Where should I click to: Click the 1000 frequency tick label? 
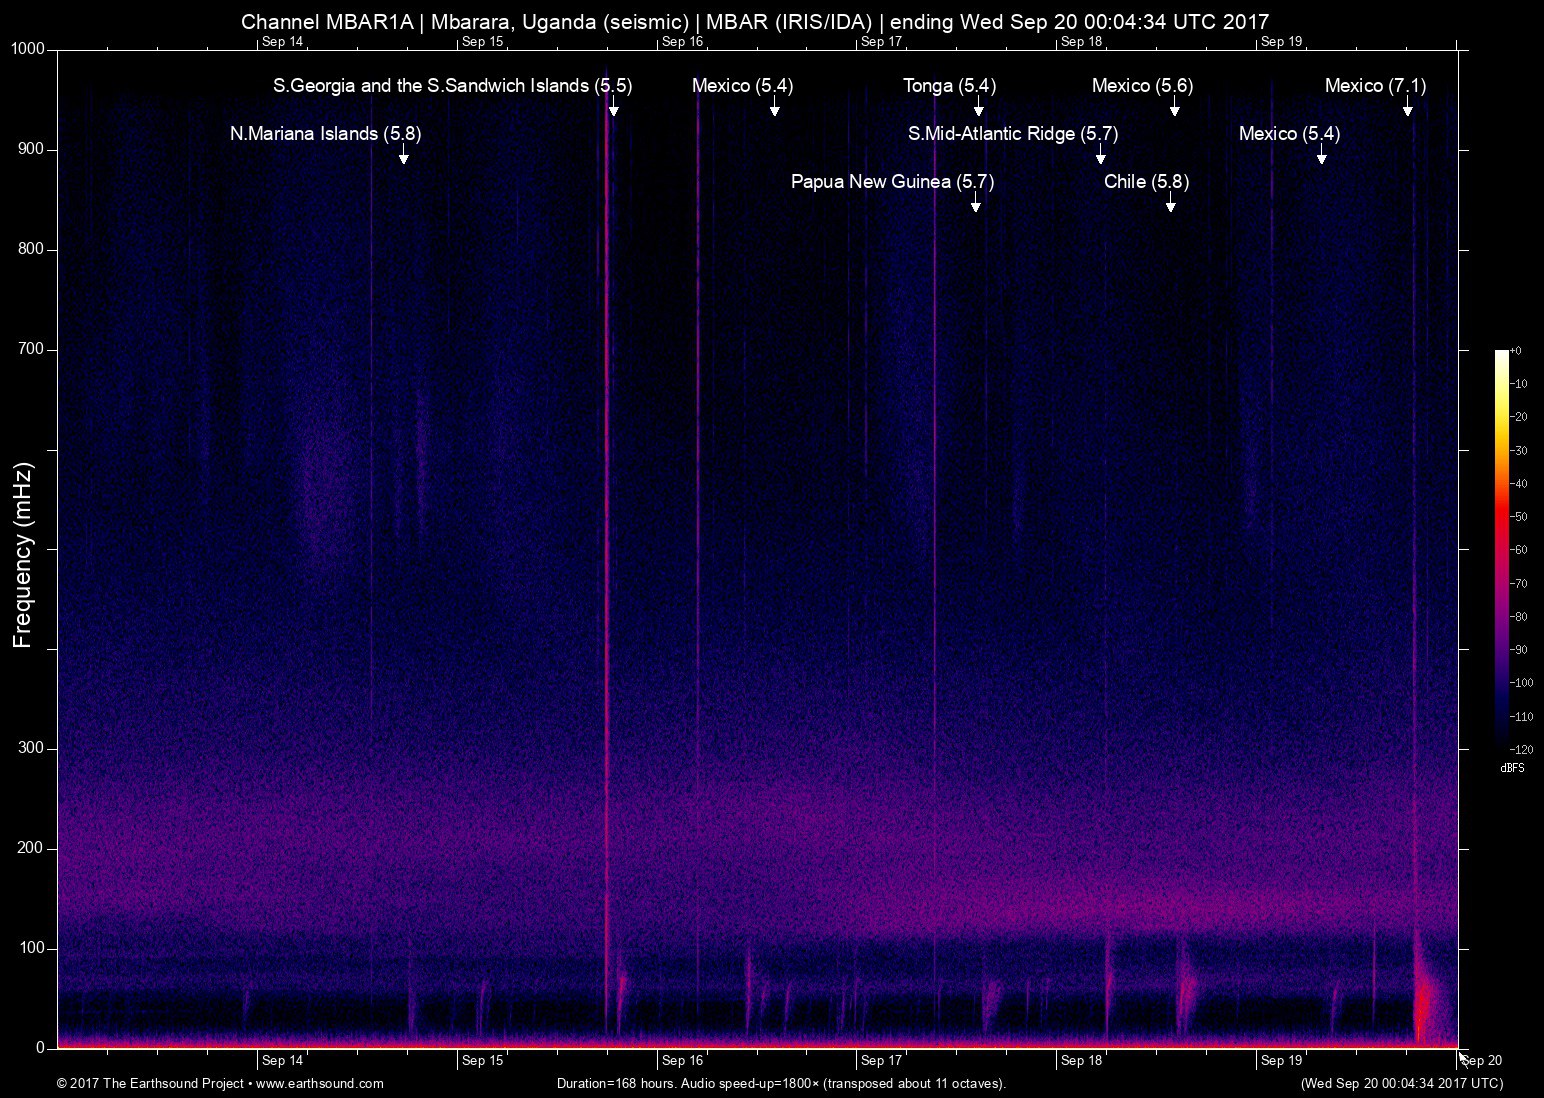click(27, 47)
